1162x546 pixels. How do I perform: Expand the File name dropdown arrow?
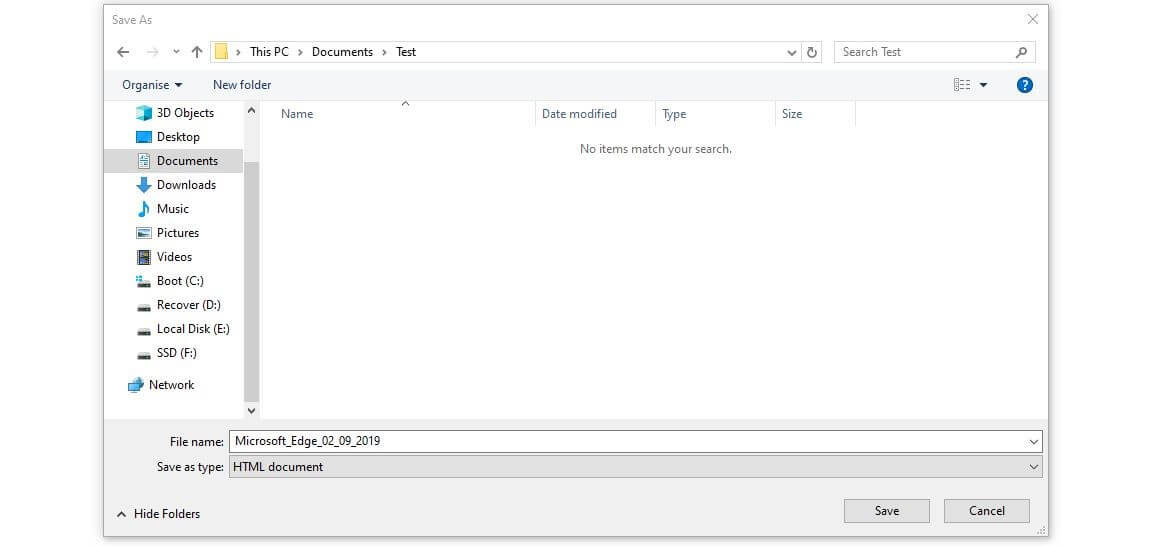tap(1034, 442)
